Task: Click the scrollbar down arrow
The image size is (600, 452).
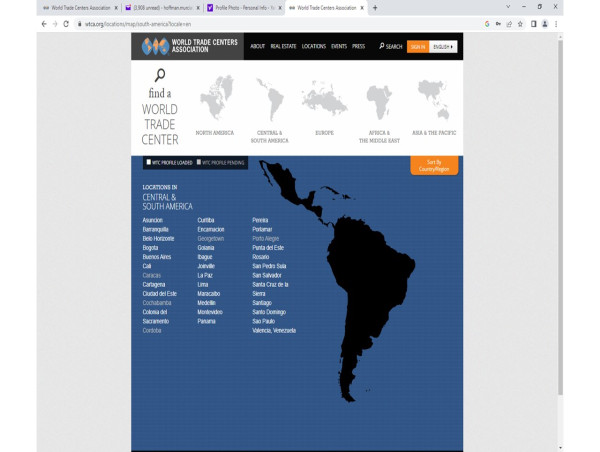Action: [x=560, y=447]
